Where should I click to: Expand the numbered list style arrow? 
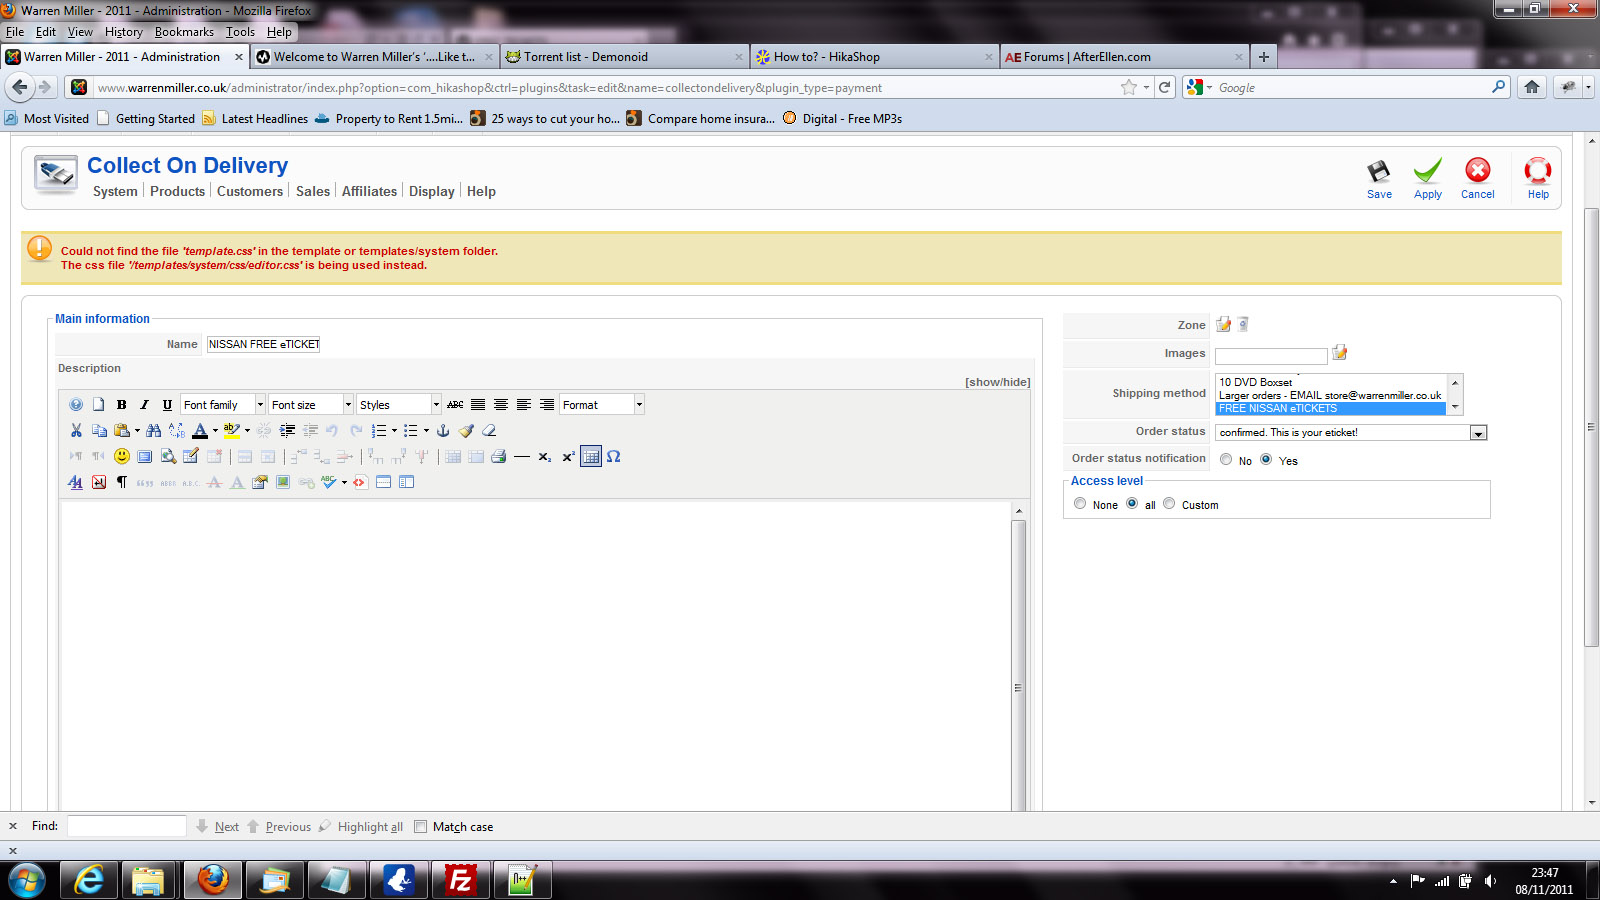[394, 431]
